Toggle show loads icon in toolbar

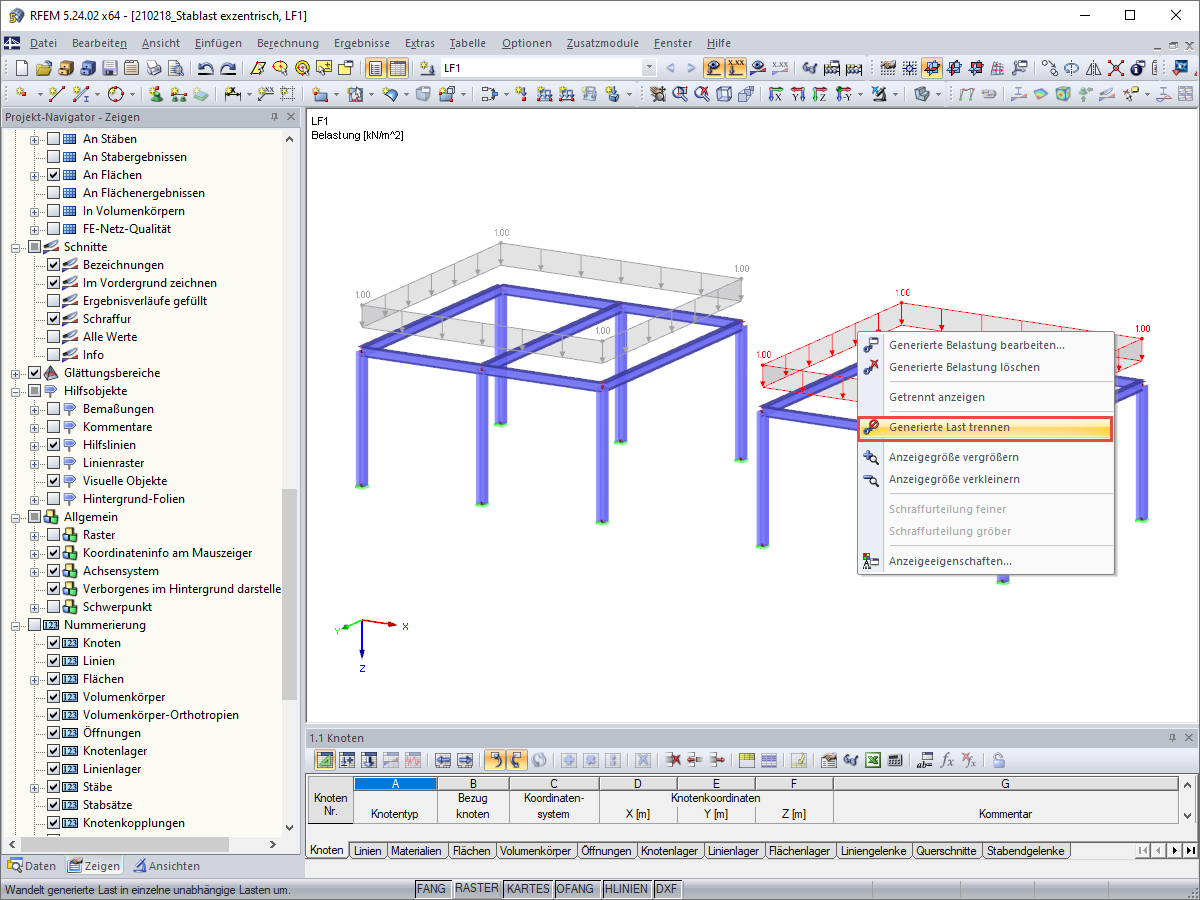715,68
